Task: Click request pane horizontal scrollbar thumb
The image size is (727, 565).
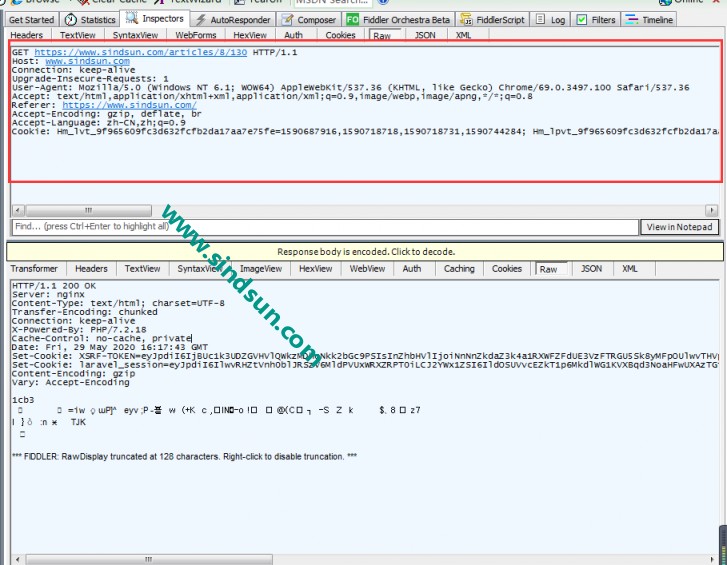Action: 88,210
